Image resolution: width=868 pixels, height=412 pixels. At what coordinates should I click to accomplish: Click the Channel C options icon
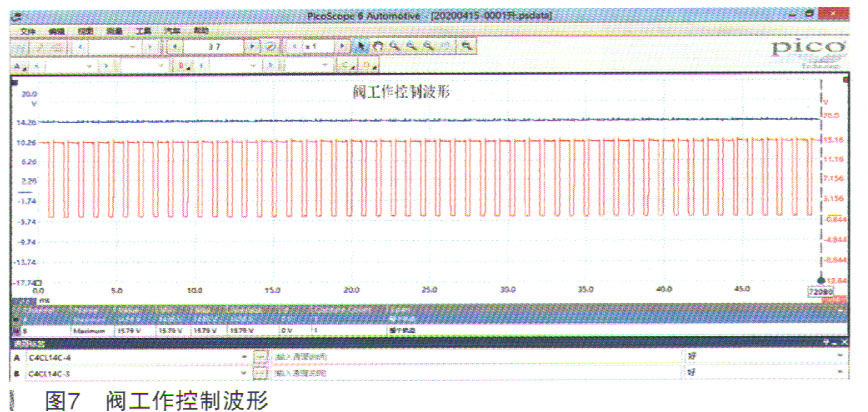[x=347, y=66]
